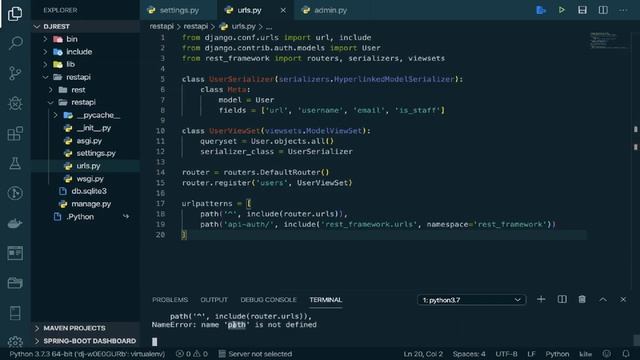Click the blue run-in-interactive icon in editor toolbar
640x360 pixels.
click(x=541, y=10)
